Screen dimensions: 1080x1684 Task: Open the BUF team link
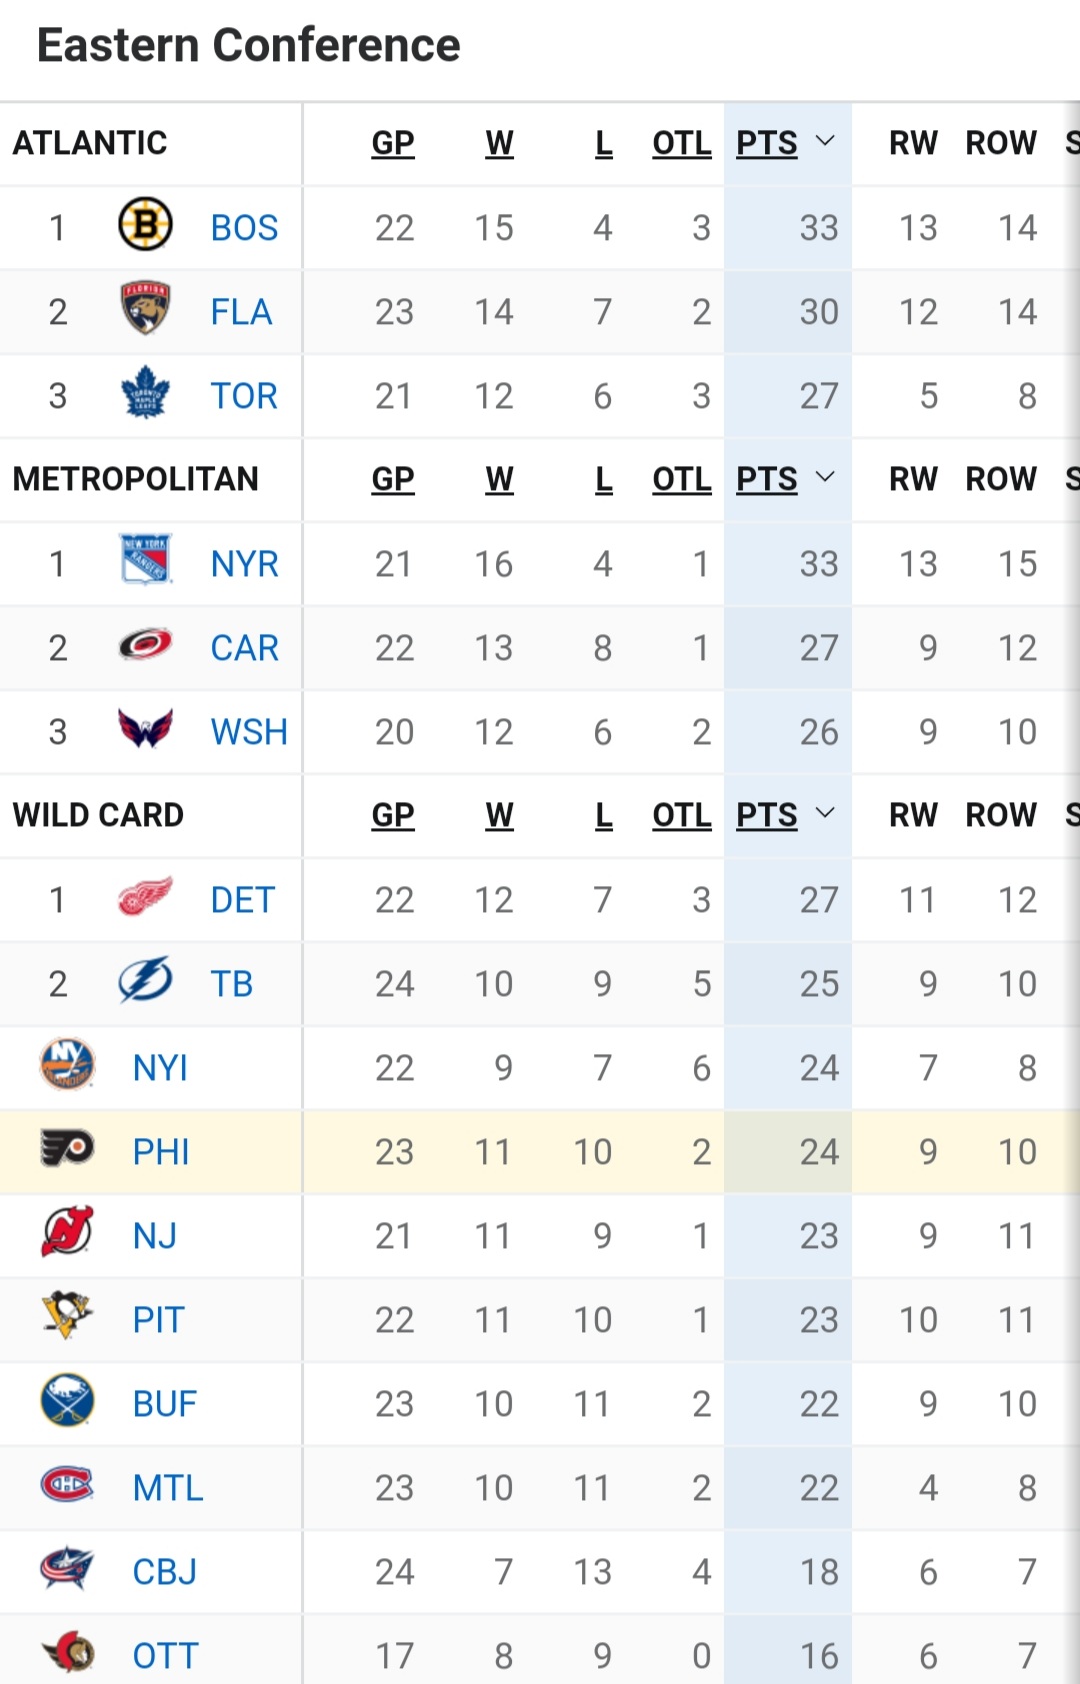tap(165, 1404)
